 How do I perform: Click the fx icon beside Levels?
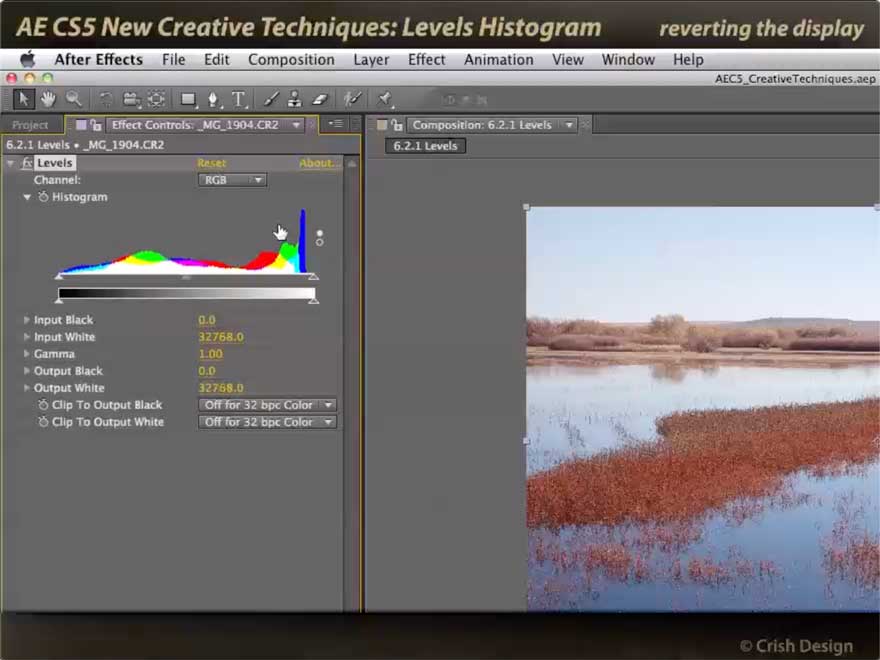point(27,163)
